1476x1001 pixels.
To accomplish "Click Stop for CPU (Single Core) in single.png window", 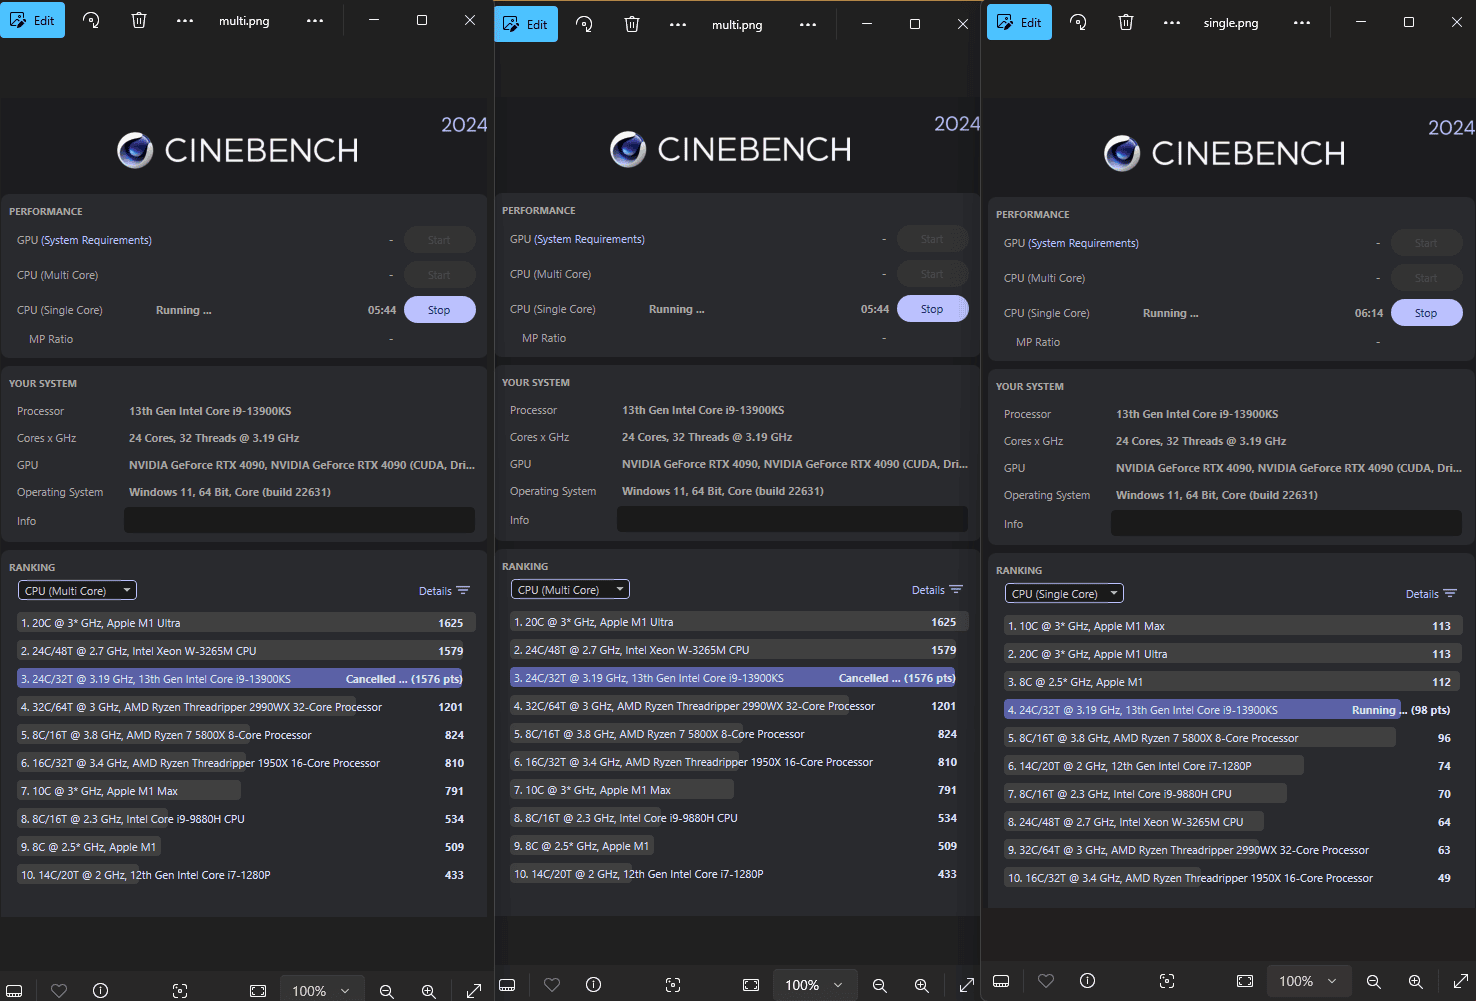I will (1426, 313).
